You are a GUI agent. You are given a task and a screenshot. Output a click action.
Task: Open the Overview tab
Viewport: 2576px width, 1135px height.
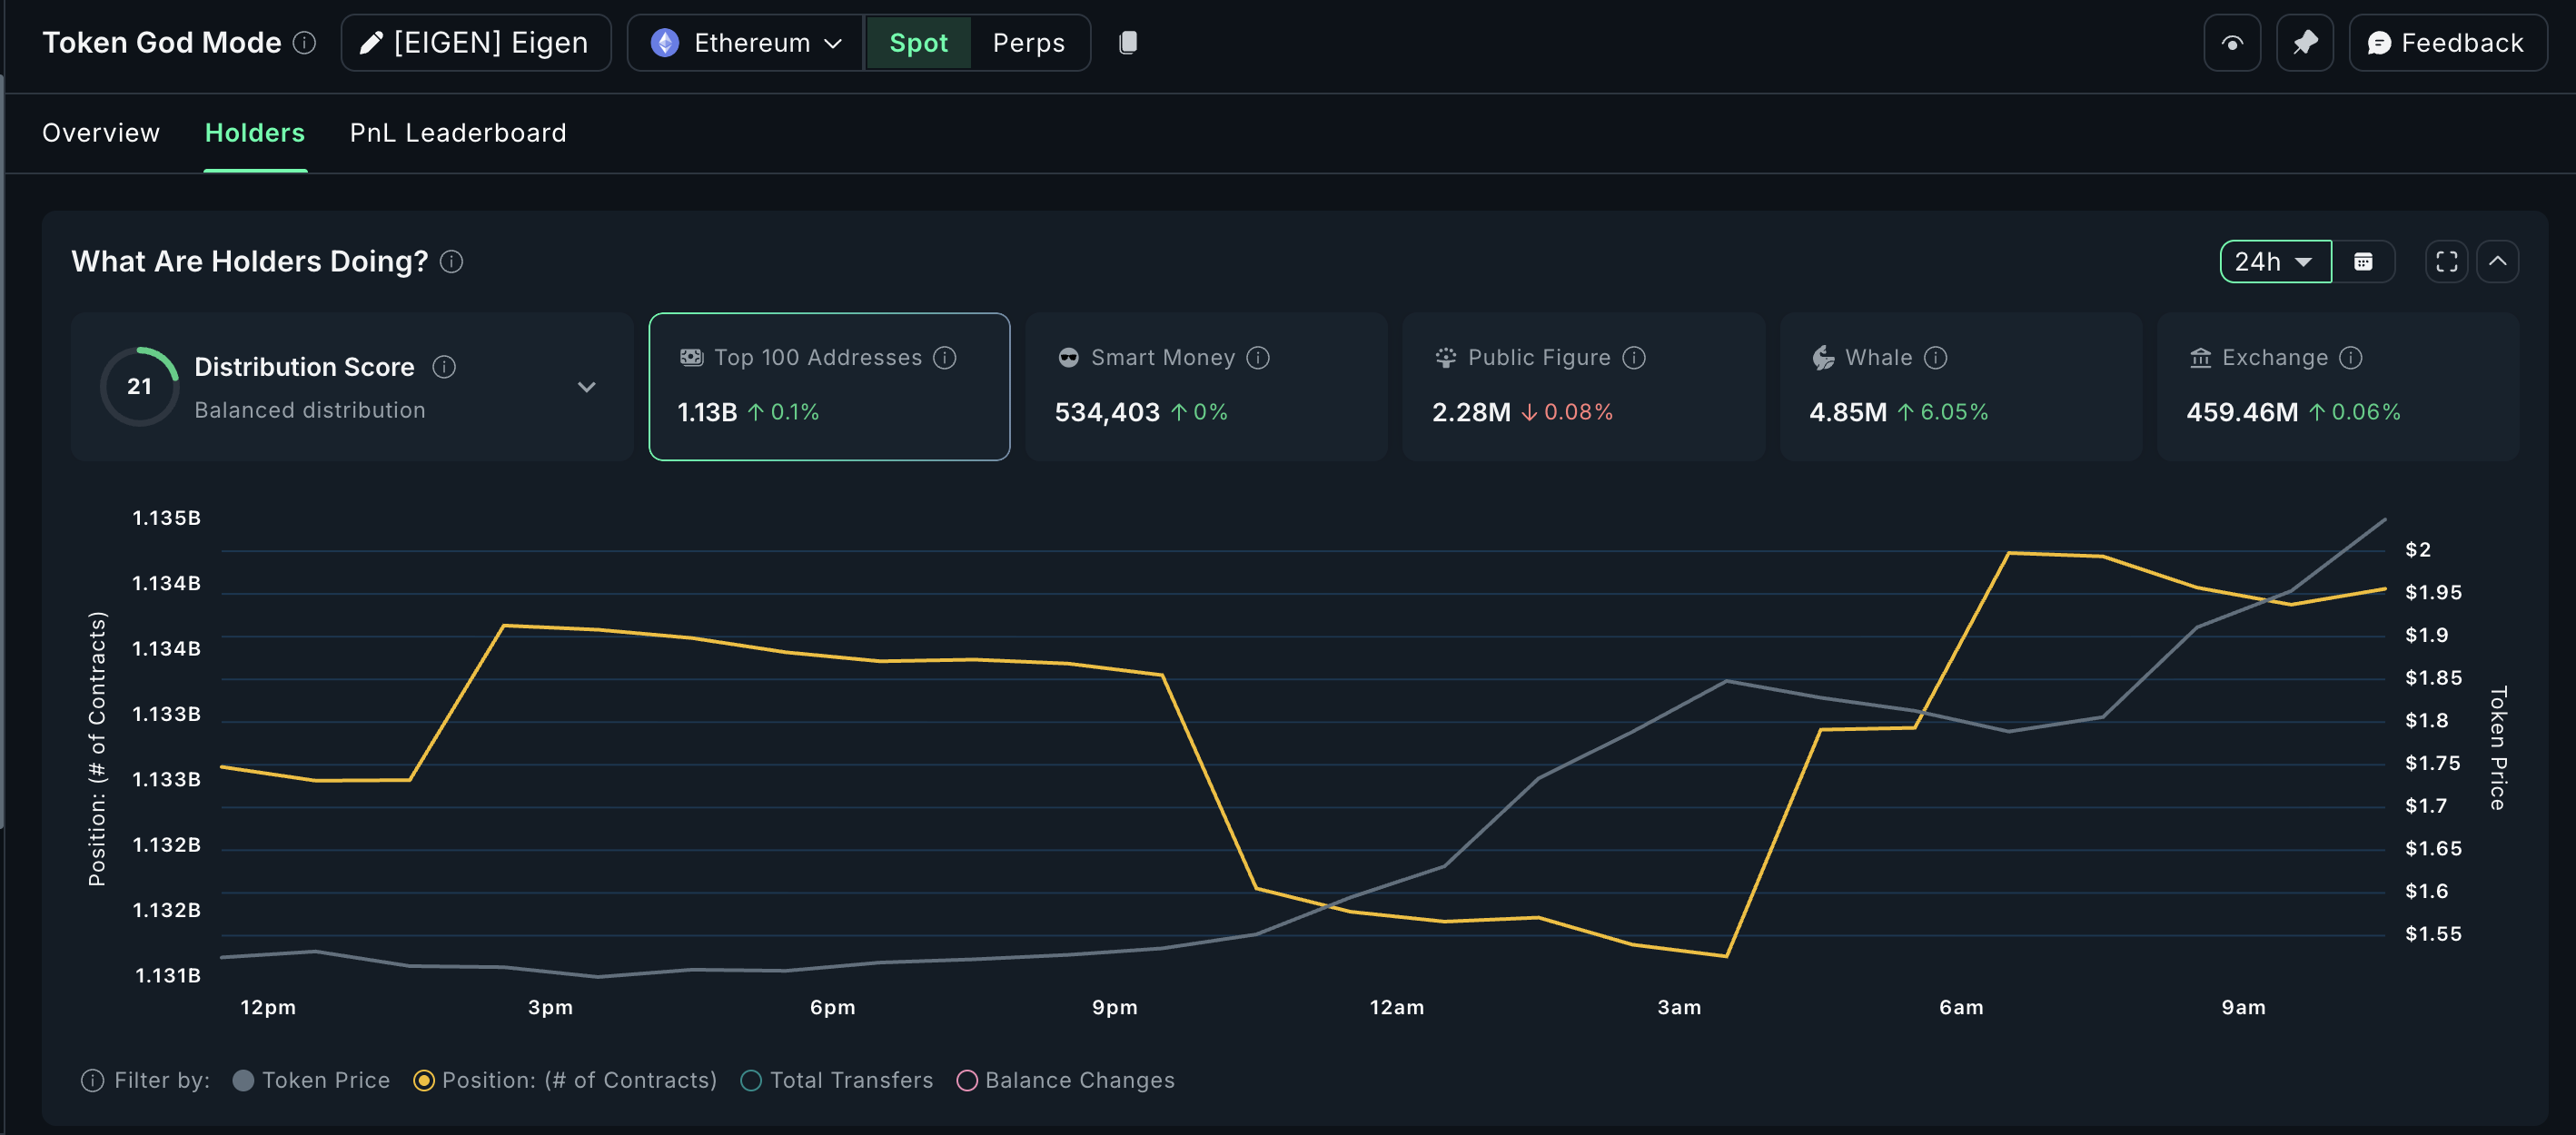(100, 132)
